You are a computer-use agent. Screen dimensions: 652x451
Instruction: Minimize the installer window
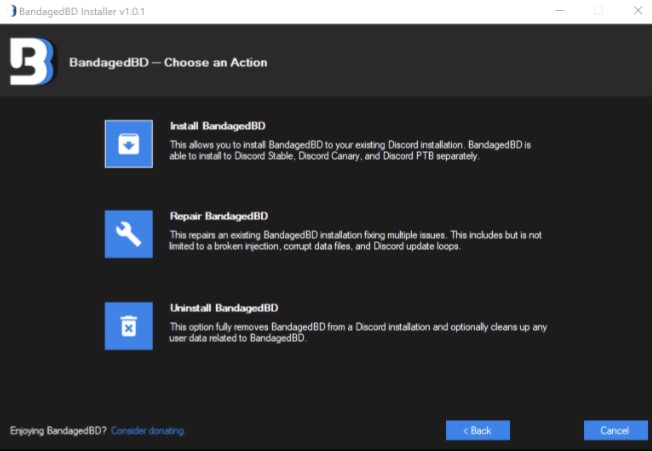tap(560, 11)
